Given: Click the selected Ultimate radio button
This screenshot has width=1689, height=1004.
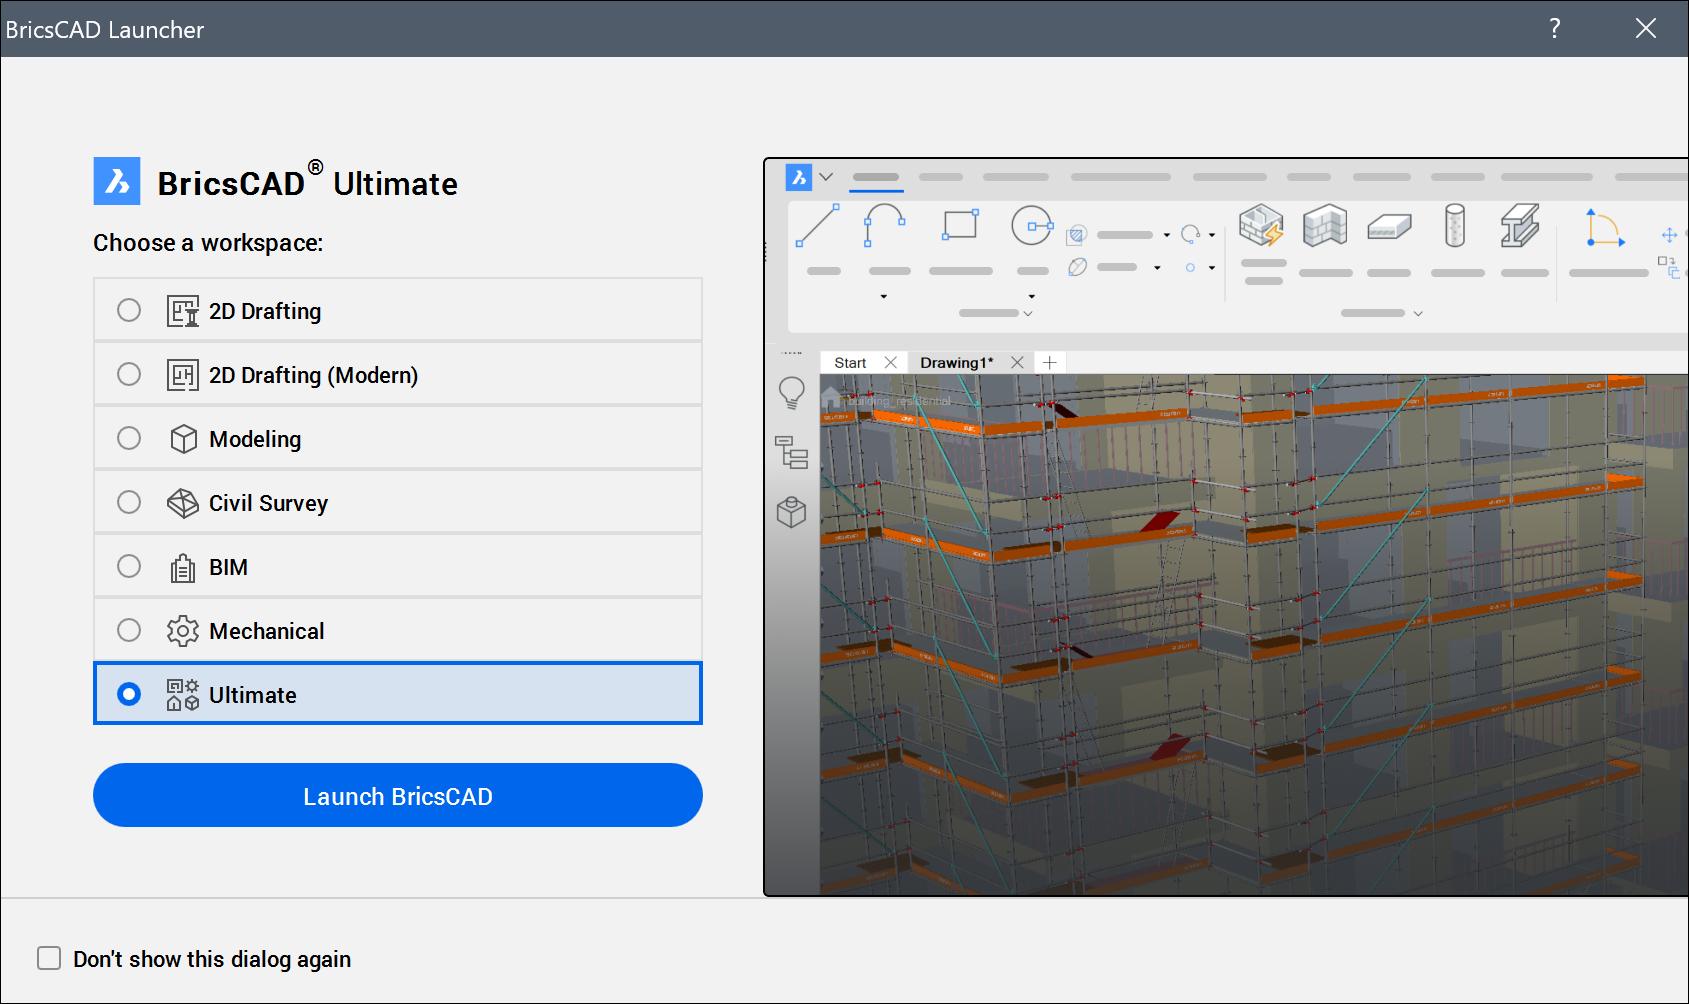Looking at the screenshot, I should (x=129, y=694).
